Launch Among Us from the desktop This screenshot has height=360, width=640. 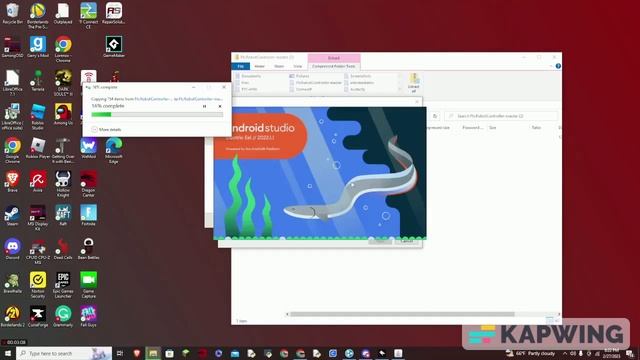pyautogui.click(x=63, y=114)
